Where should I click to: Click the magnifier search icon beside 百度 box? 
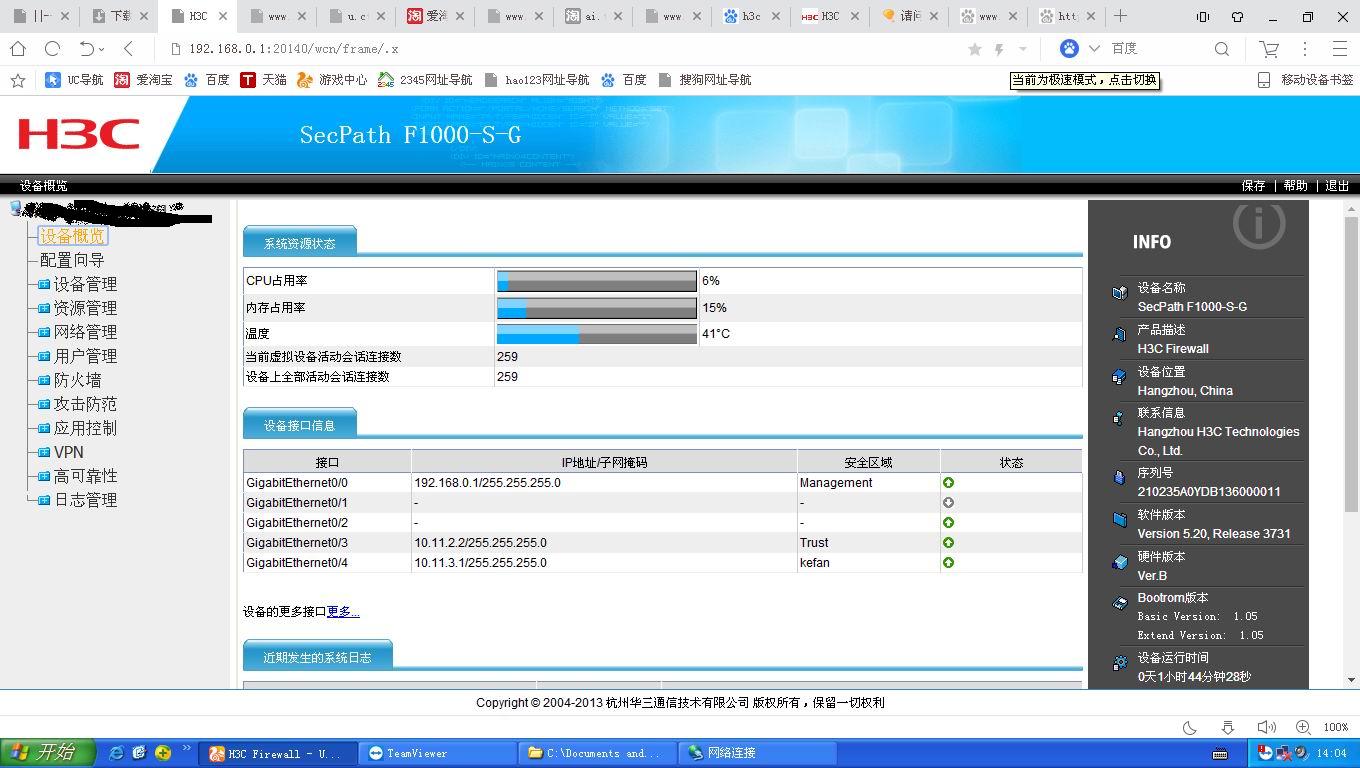[x=1222, y=48]
